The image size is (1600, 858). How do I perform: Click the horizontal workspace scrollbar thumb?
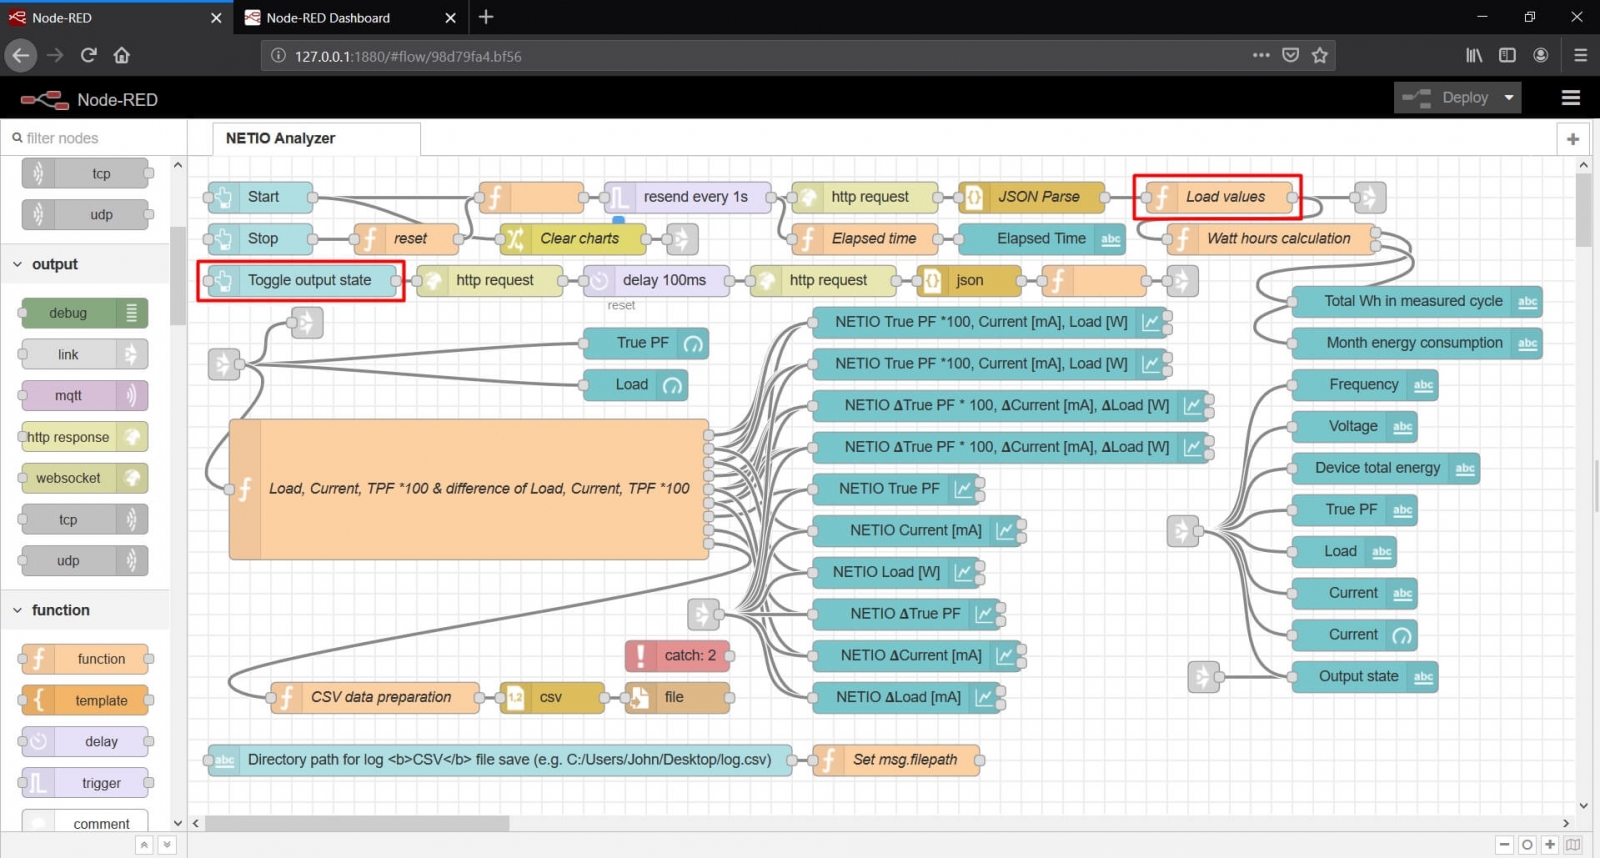(357, 824)
